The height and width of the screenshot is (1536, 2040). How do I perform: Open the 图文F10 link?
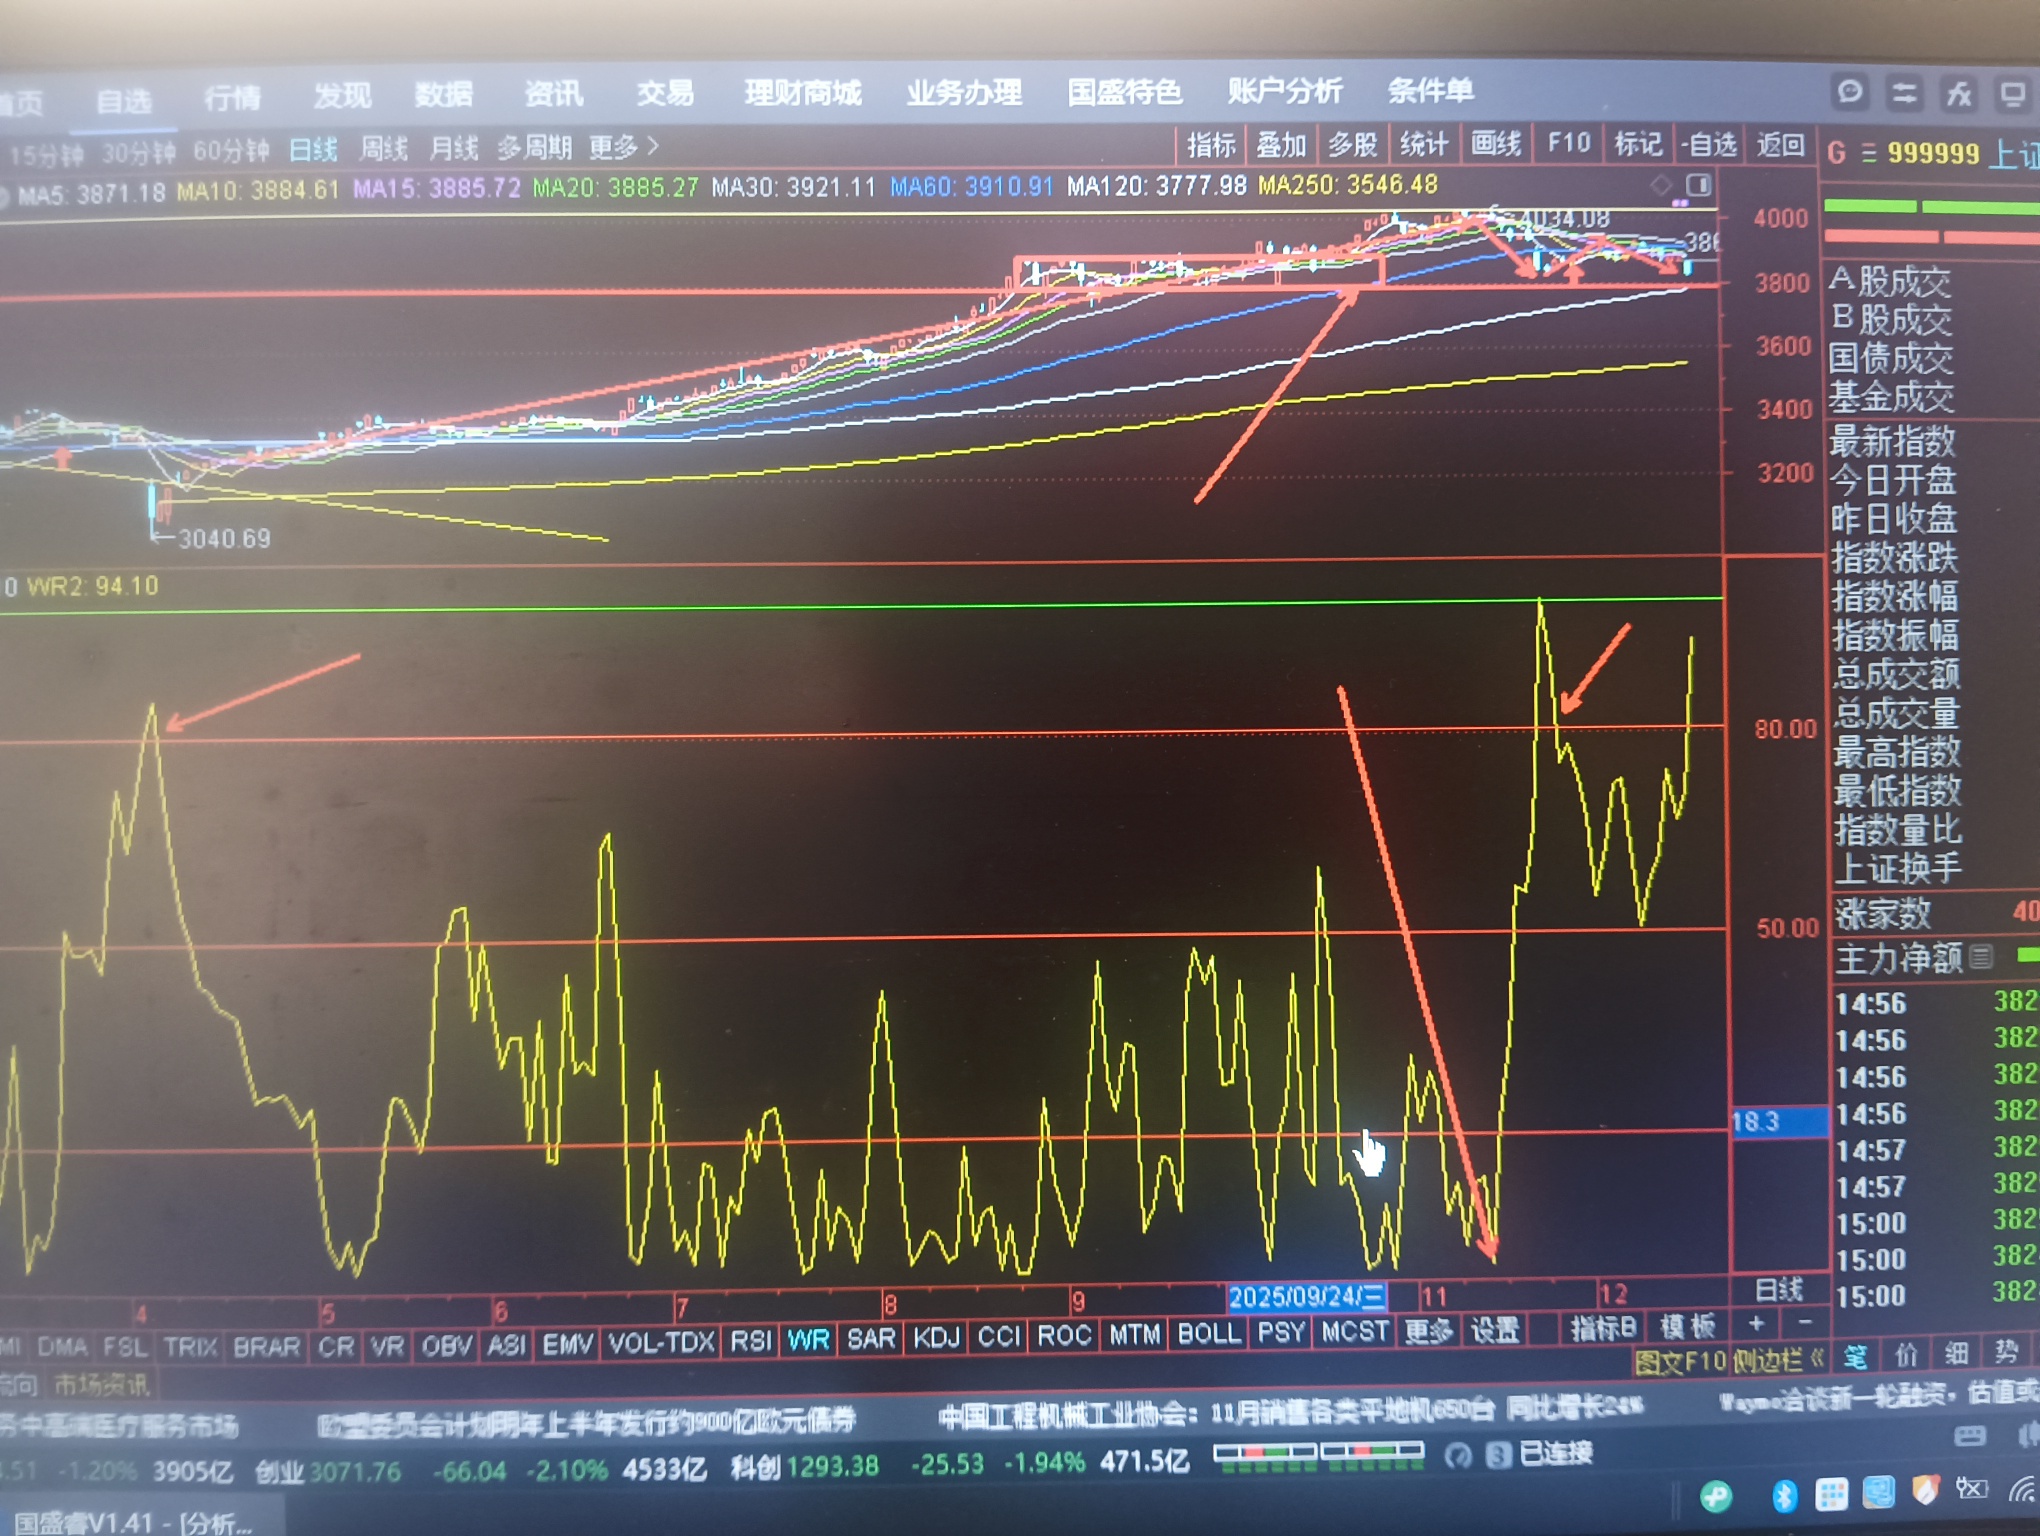1680,1361
